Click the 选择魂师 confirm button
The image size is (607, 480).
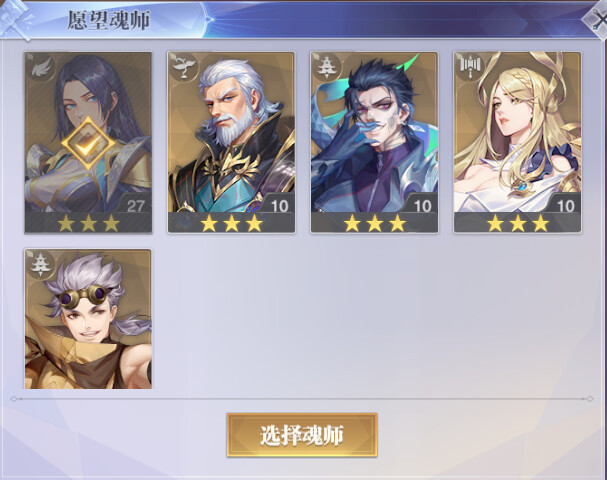click(302, 435)
